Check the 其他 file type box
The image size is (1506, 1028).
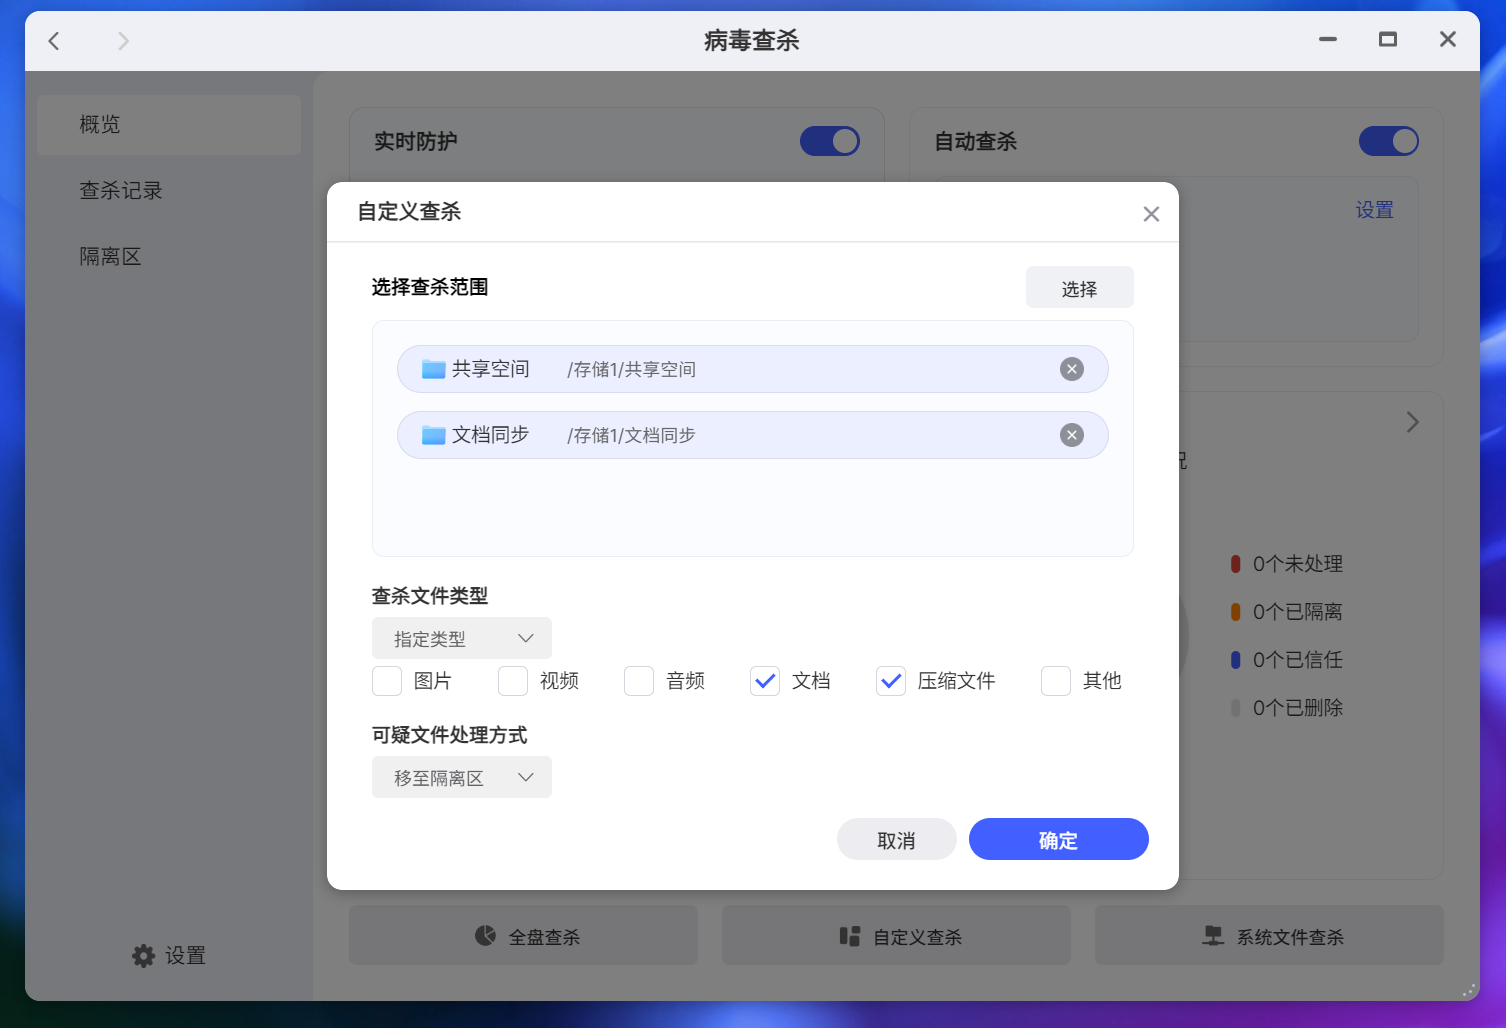(1056, 681)
